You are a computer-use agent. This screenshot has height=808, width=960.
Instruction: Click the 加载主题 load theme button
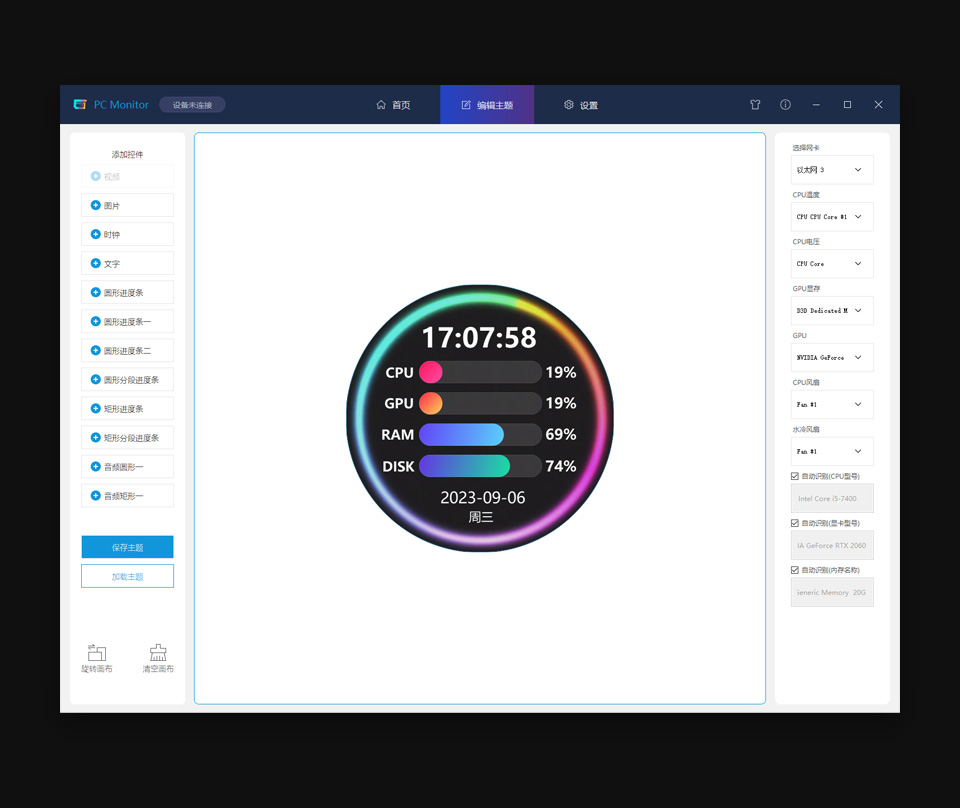pos(127,576)
